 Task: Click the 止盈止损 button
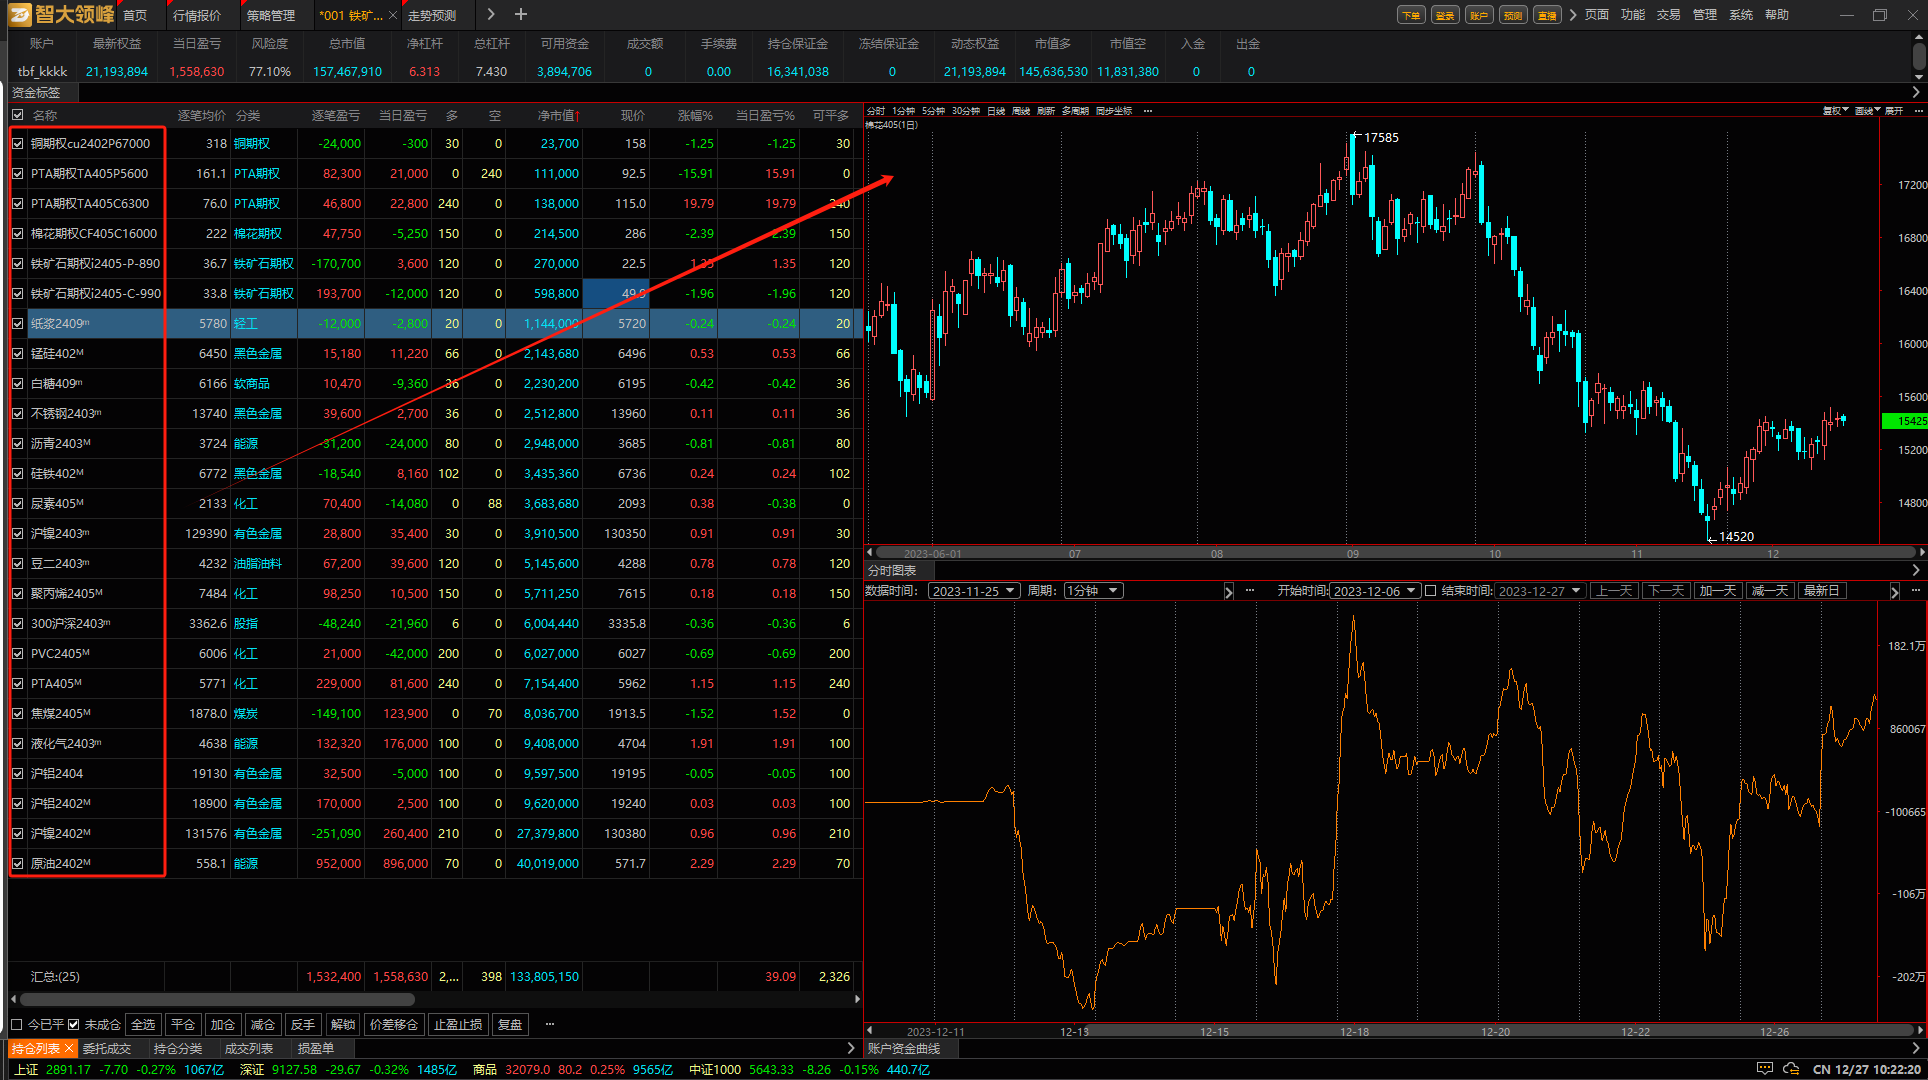click(458, 1024)
